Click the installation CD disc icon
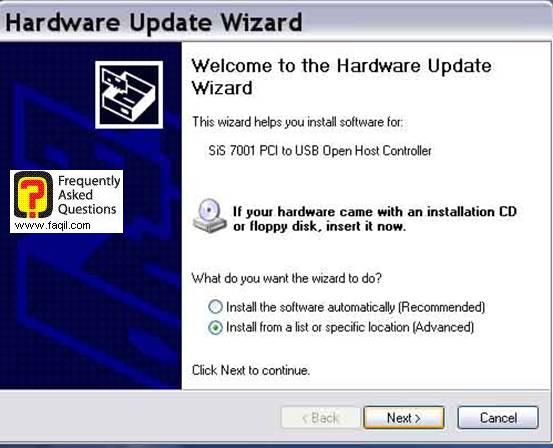553x448 pixels. (209, 216)
